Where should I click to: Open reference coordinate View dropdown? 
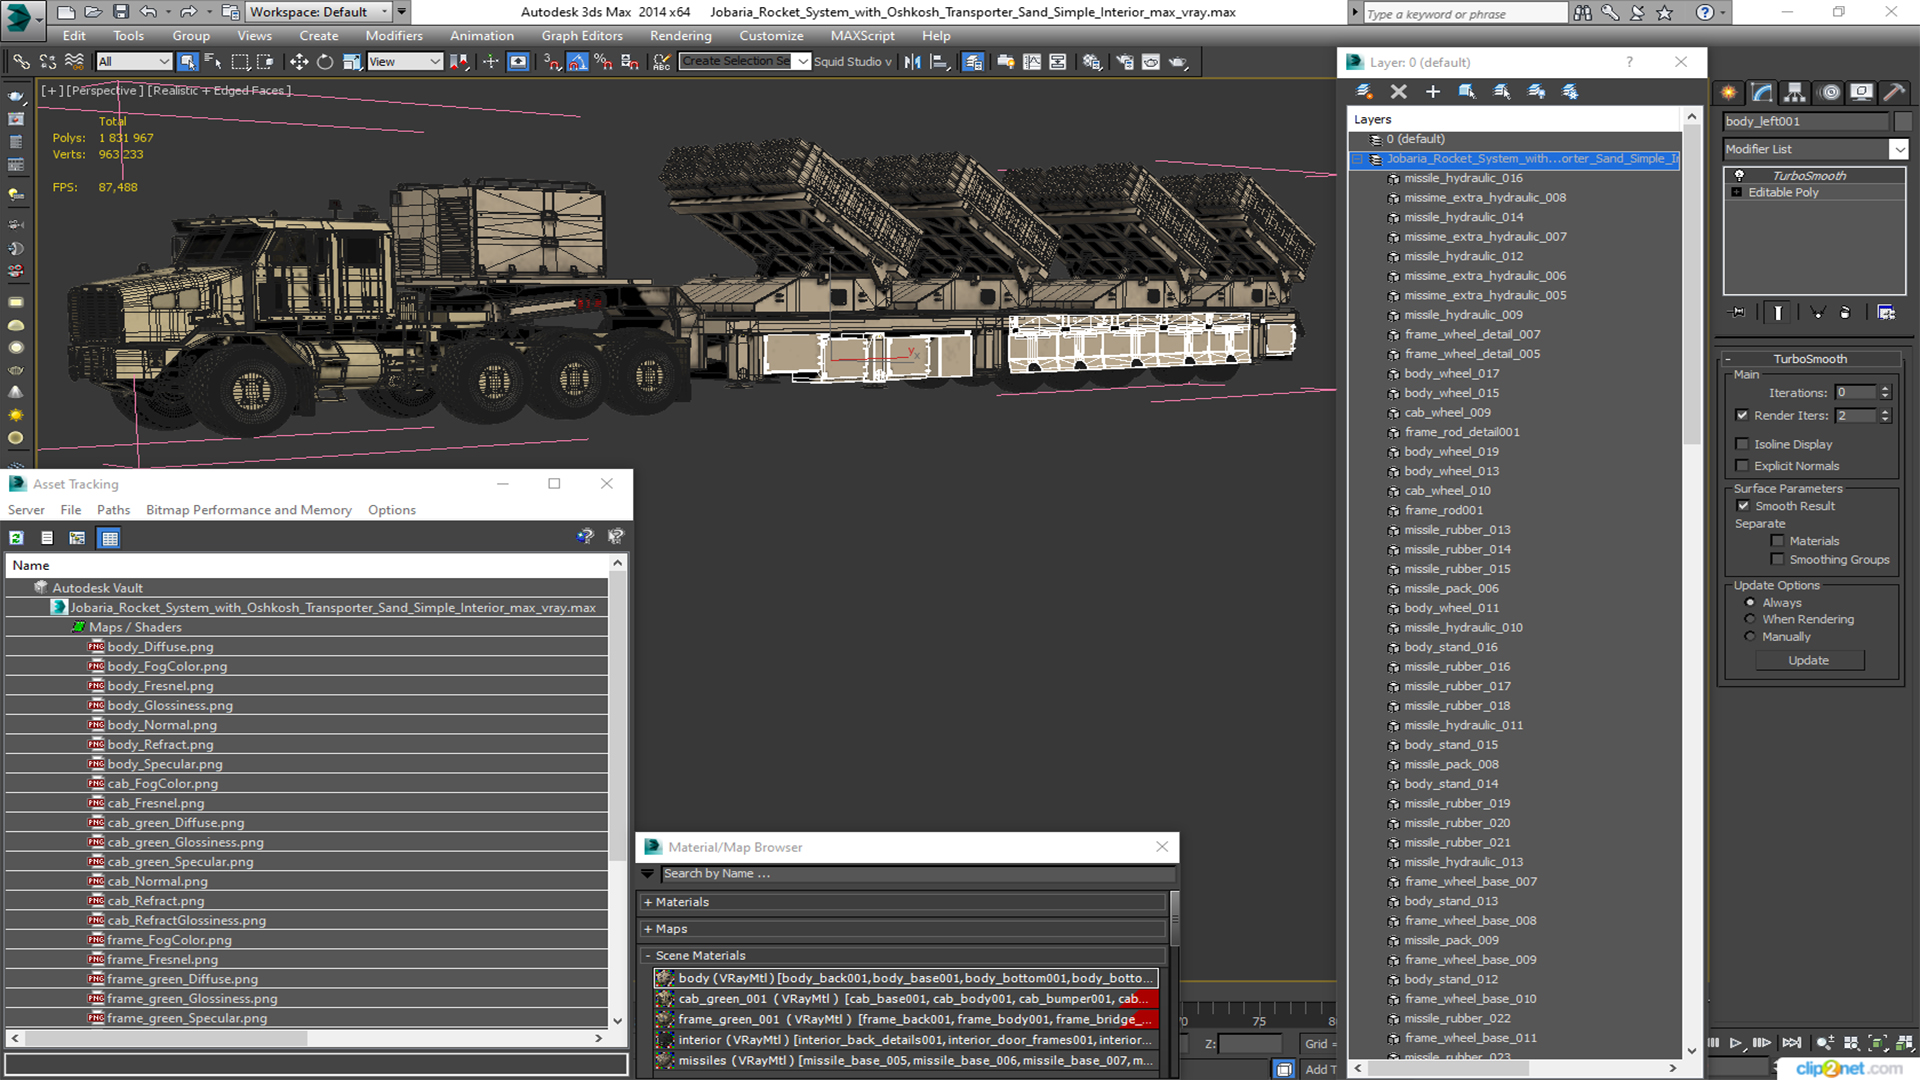[x=404, y=62]
